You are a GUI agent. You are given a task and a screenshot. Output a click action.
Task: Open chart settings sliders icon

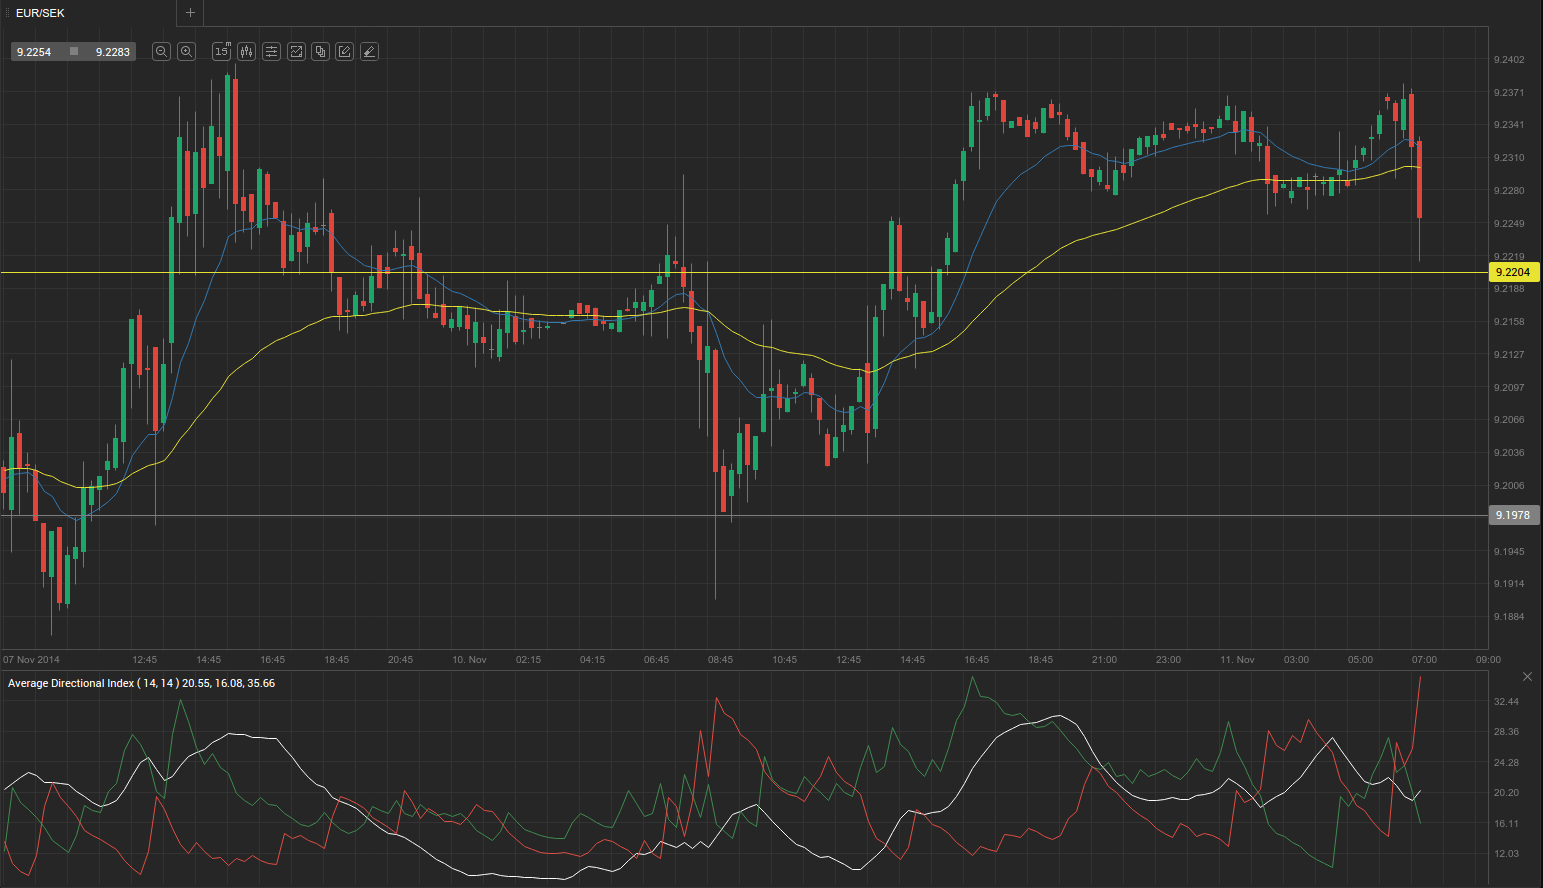tap(271, 52)
